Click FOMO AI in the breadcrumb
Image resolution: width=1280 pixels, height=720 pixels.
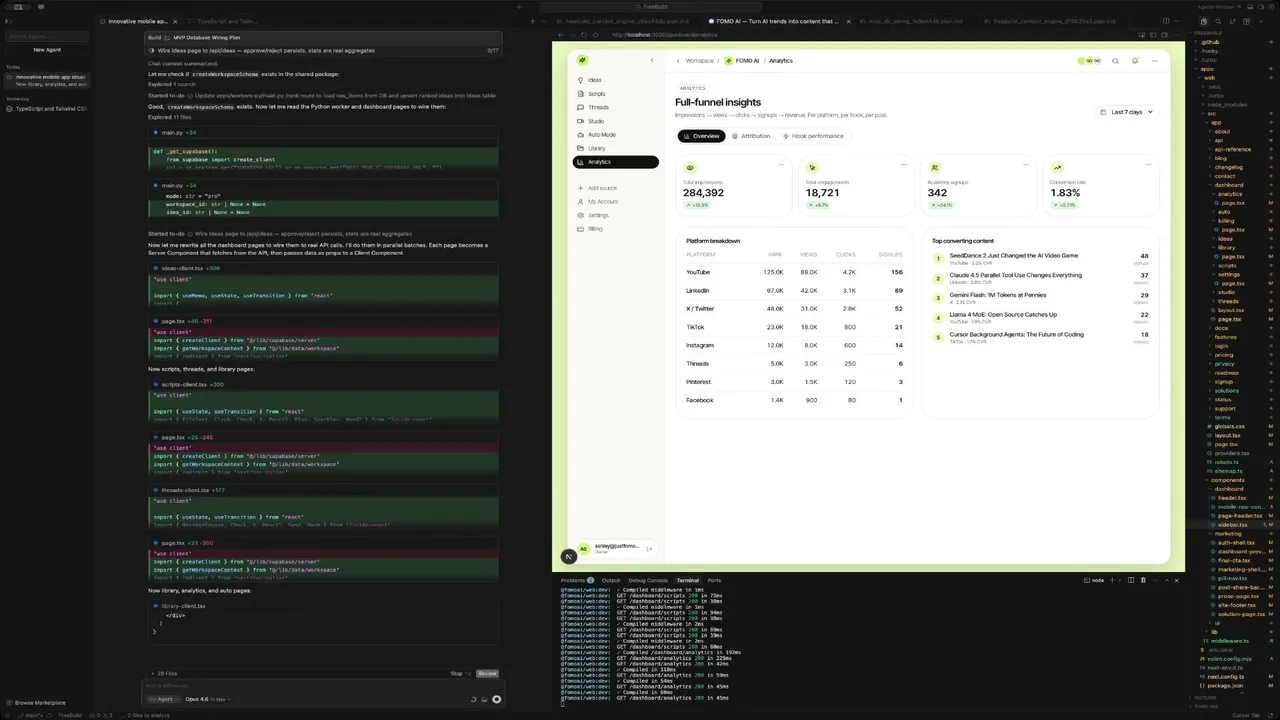[x=742, y=61]
